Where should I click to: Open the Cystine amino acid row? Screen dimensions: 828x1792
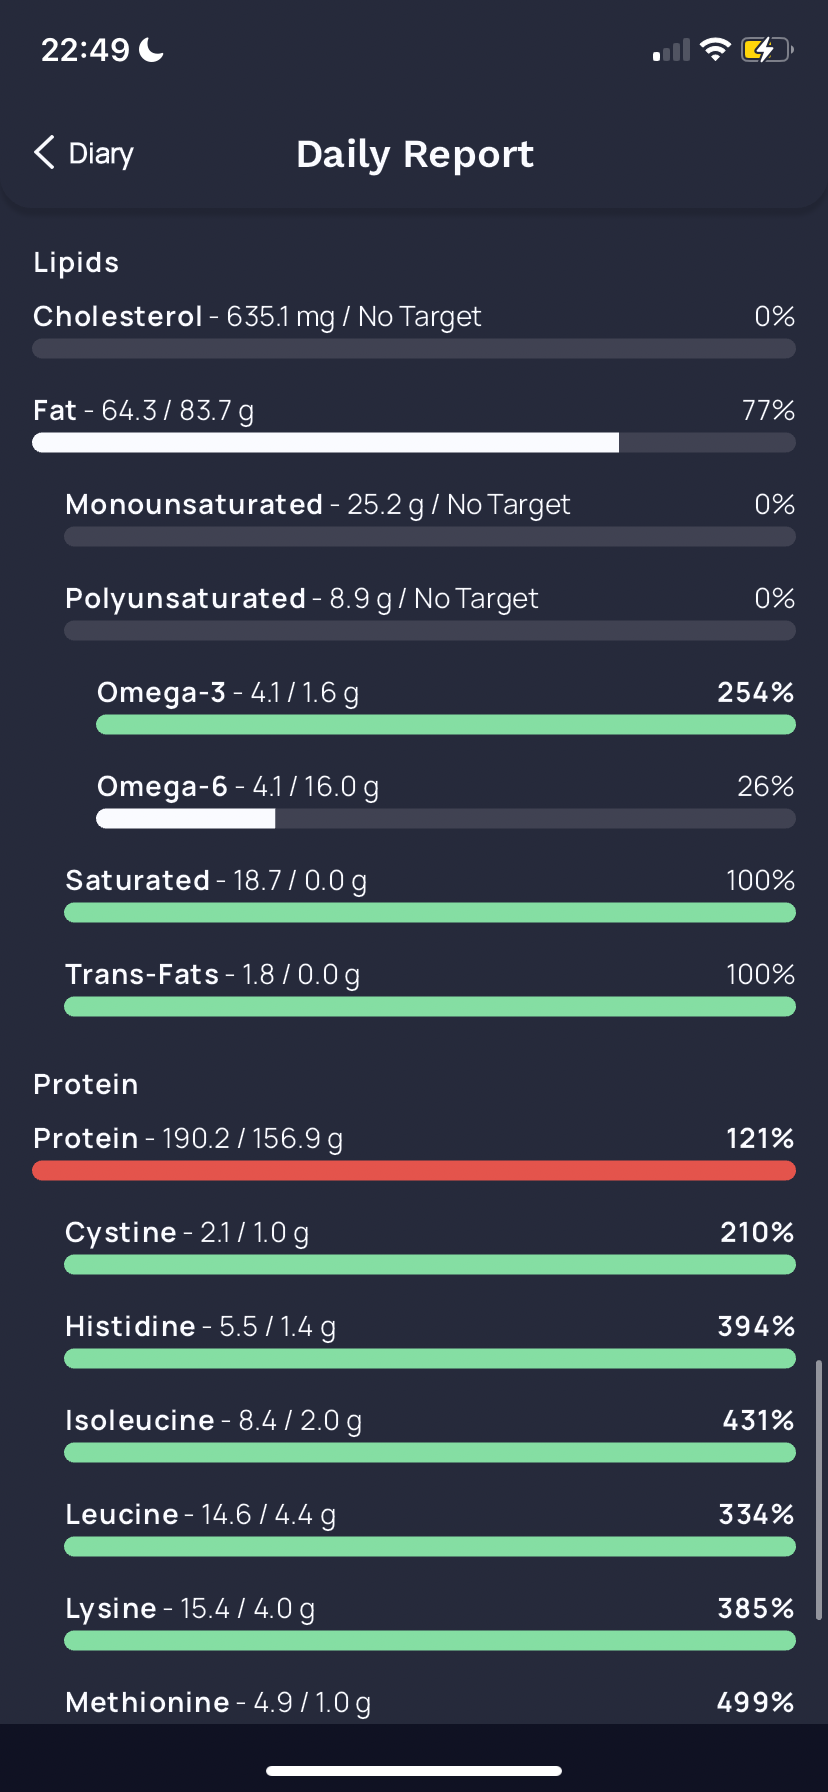(x=430, y=1246)
